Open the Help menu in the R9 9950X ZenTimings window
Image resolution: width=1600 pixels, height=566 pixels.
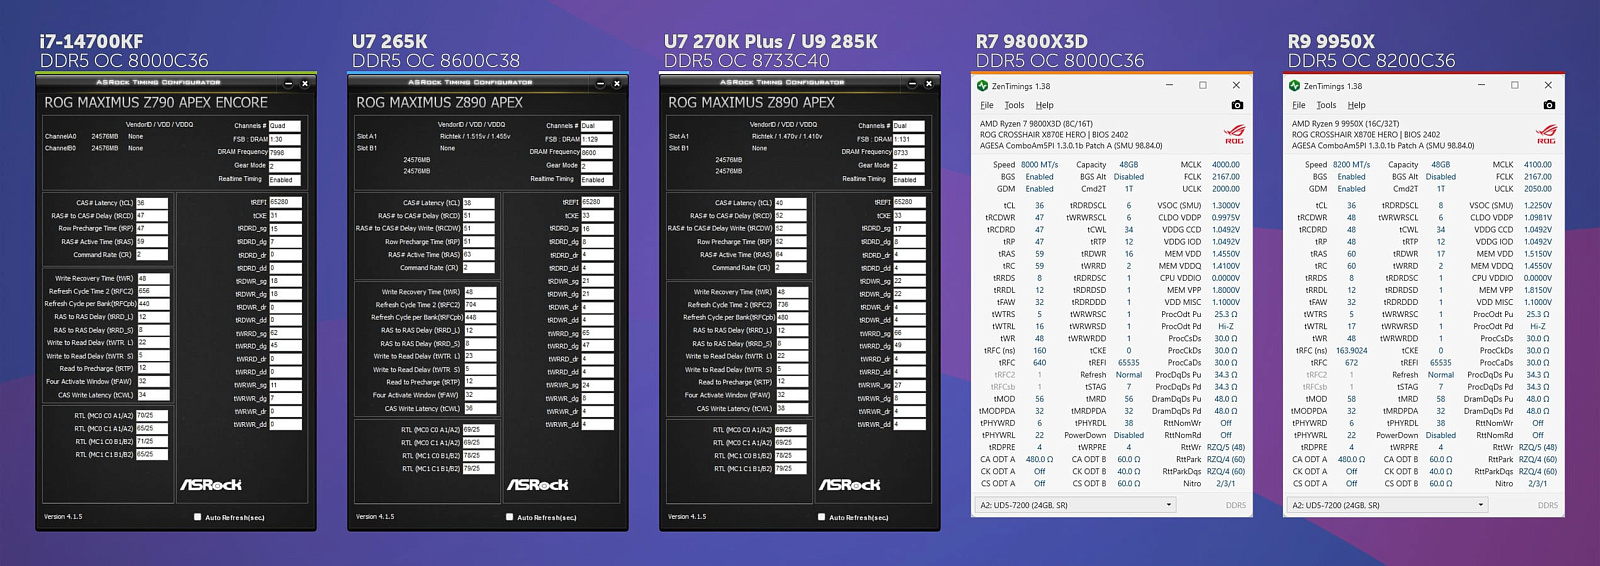pos(1356,105)
